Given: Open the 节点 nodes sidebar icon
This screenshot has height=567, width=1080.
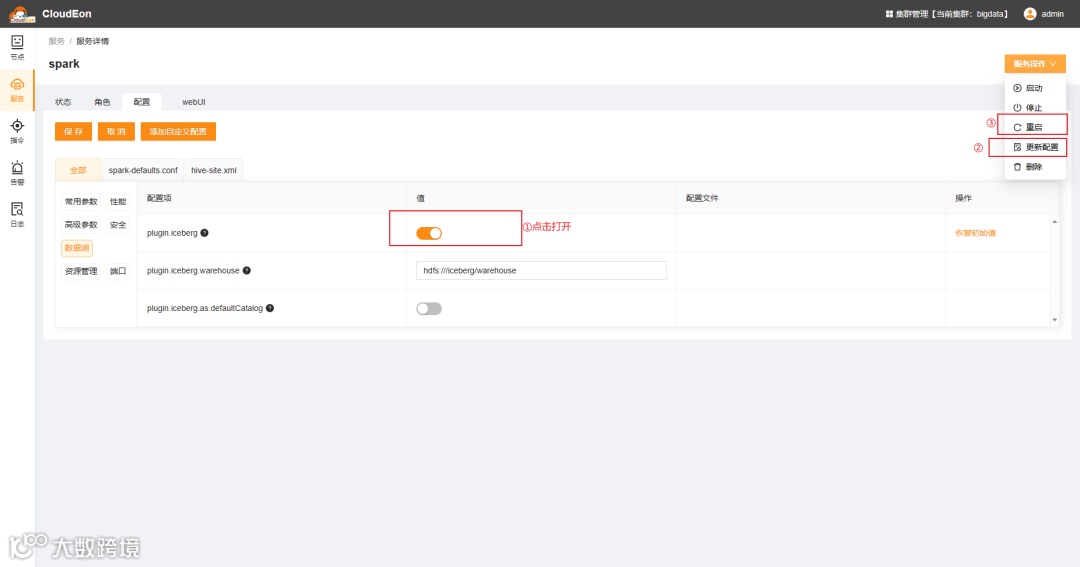Looking at the screenshot, I should 17,48.
